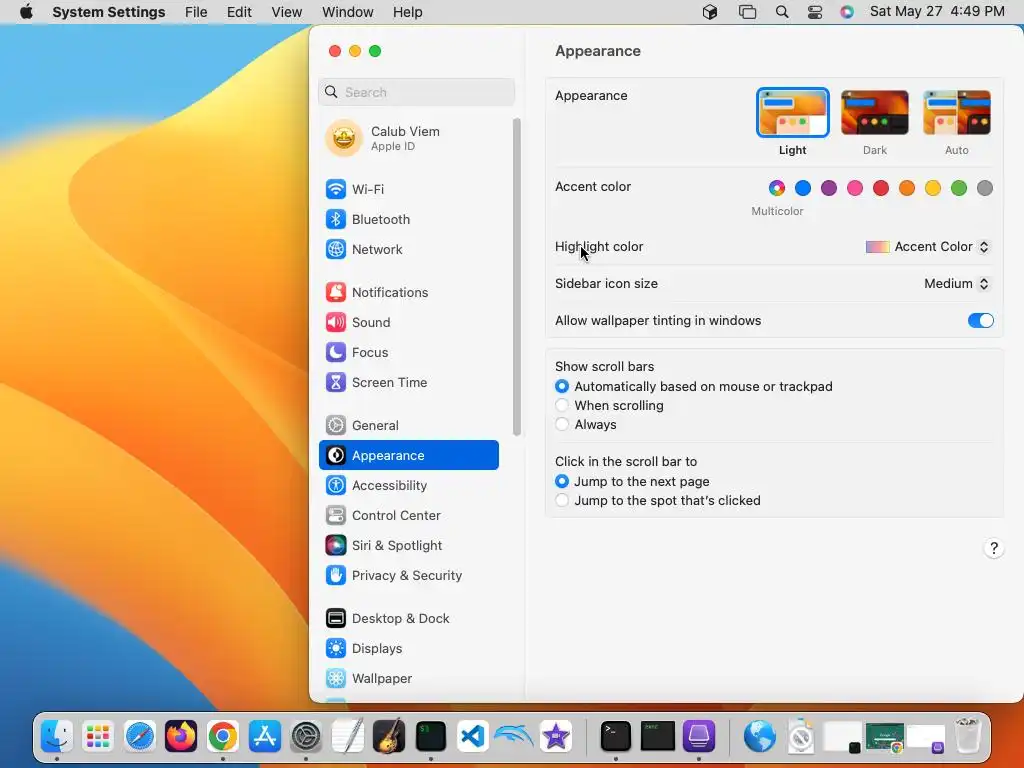Screen dimensions: 1024x768
Task: Open Bluetooth settings pane
Action: click(409, 219)
